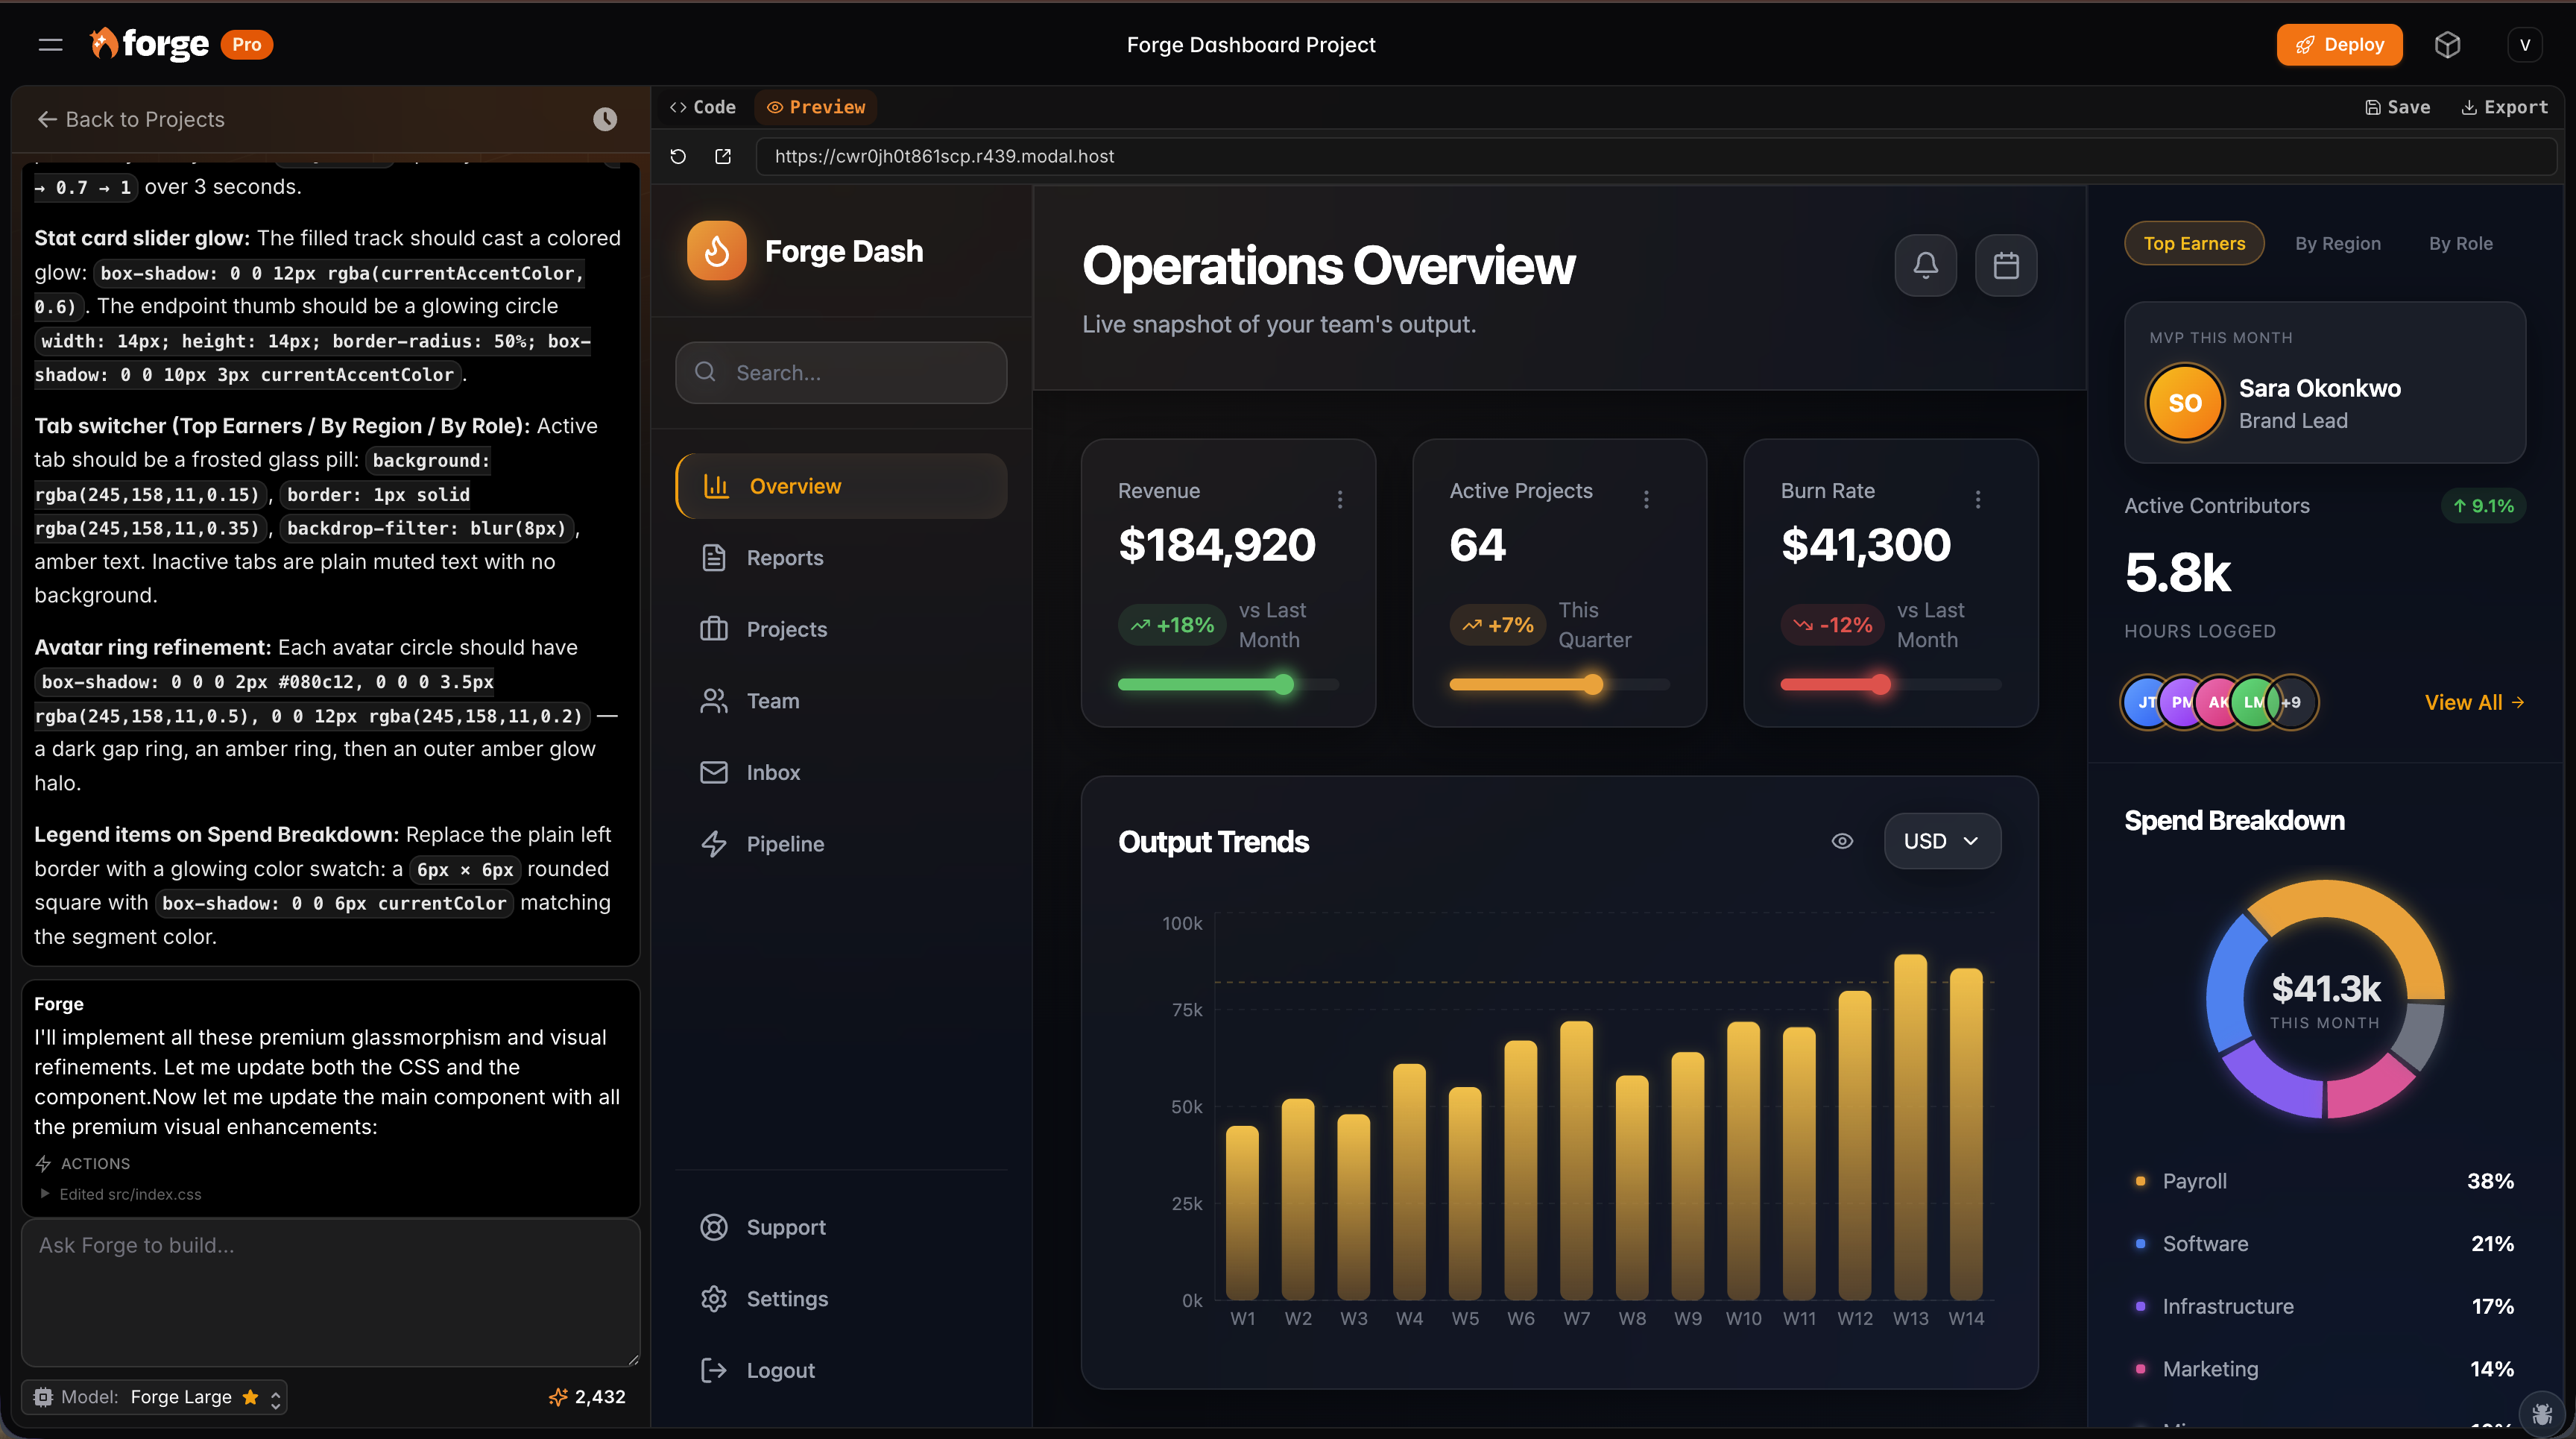Image resolution: width=2576 pixels, height=1439 pixels.
Task: Switch to Code view toggle
Action: (703, 107)
